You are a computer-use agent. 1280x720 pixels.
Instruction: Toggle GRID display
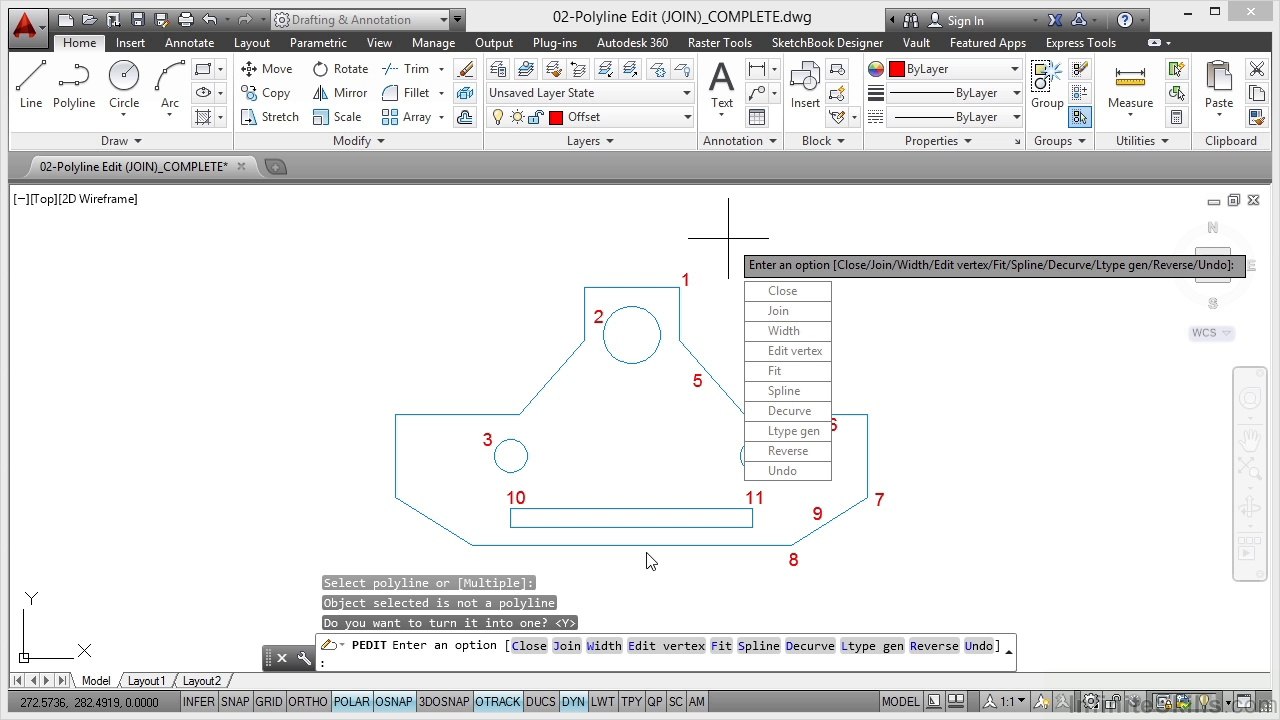coord(268,702)
